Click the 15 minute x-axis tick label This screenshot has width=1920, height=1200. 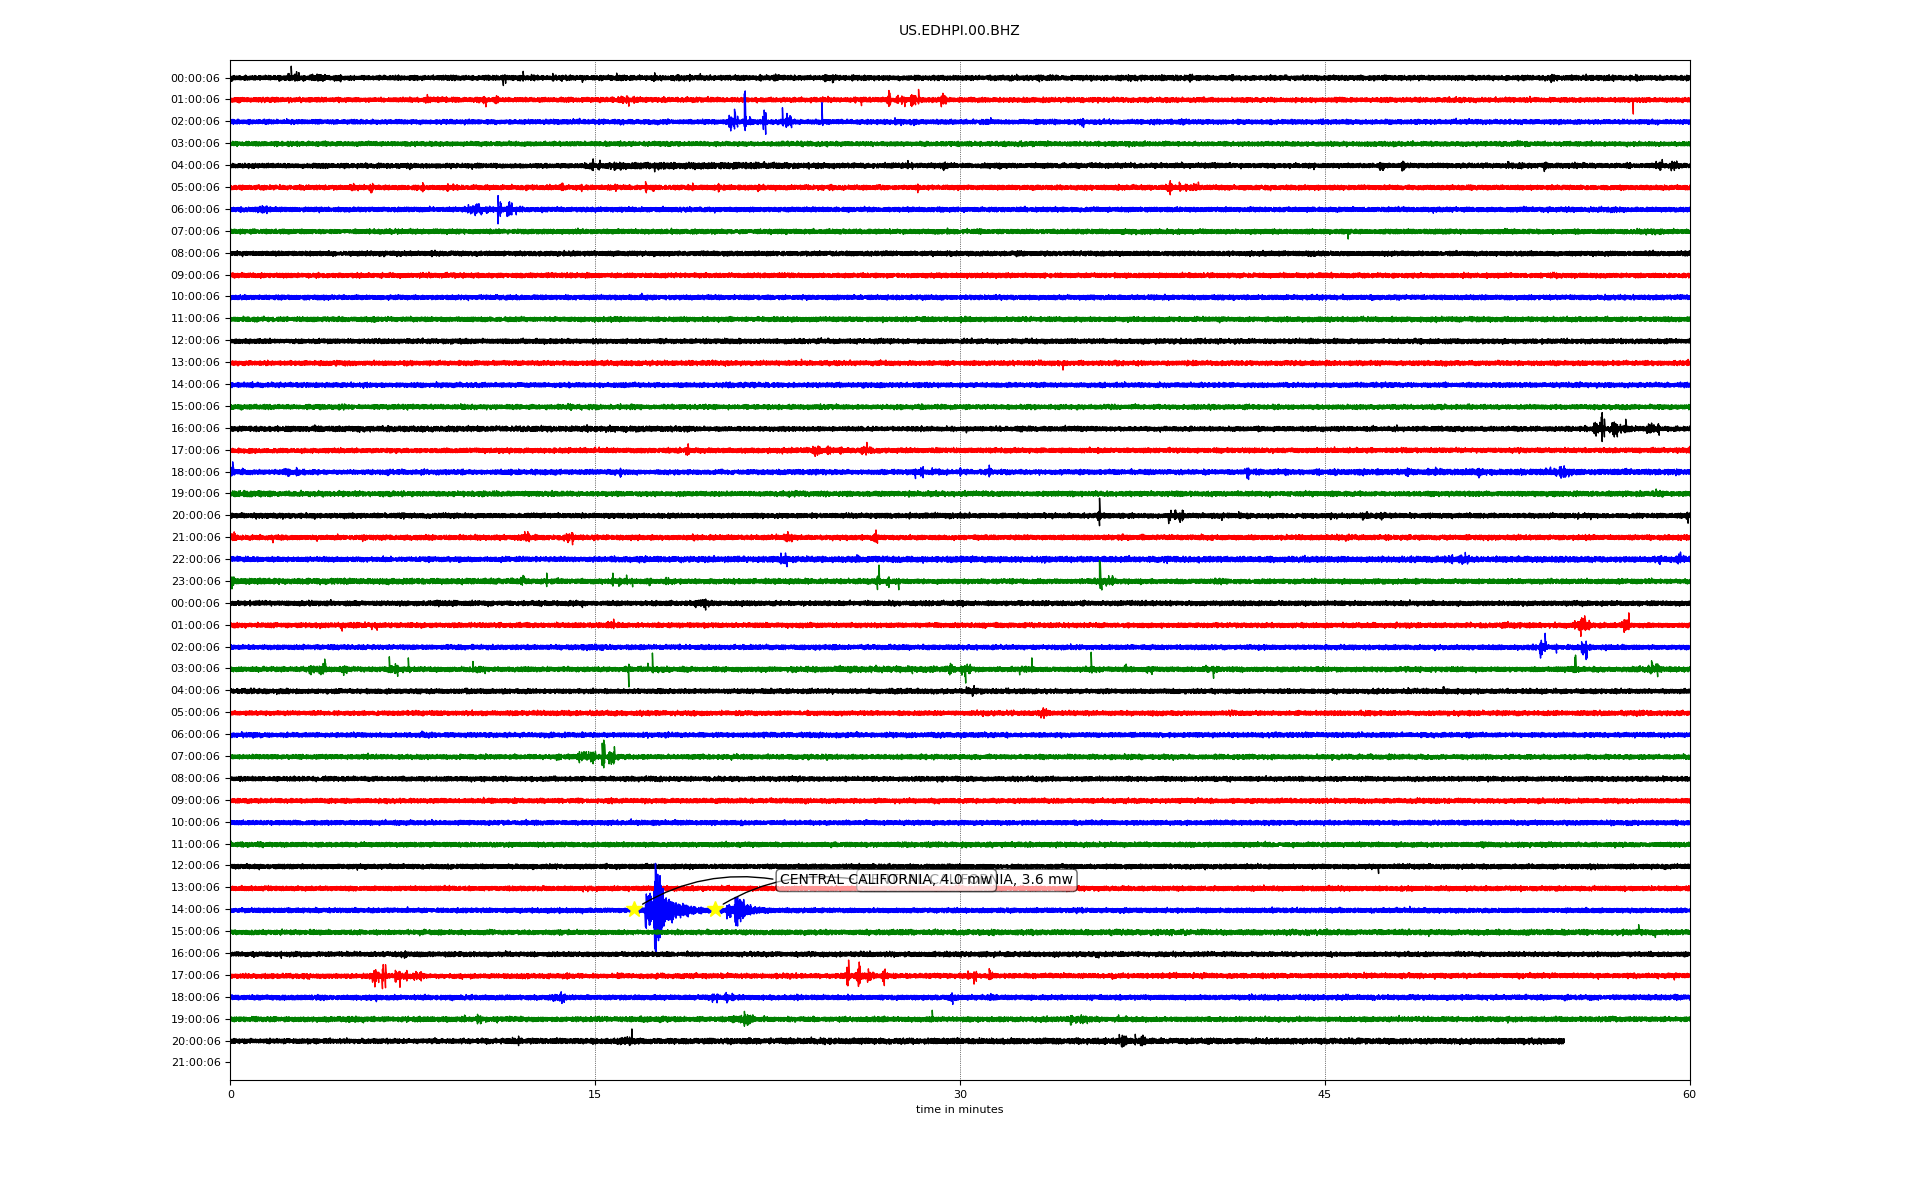(595, 1094)
